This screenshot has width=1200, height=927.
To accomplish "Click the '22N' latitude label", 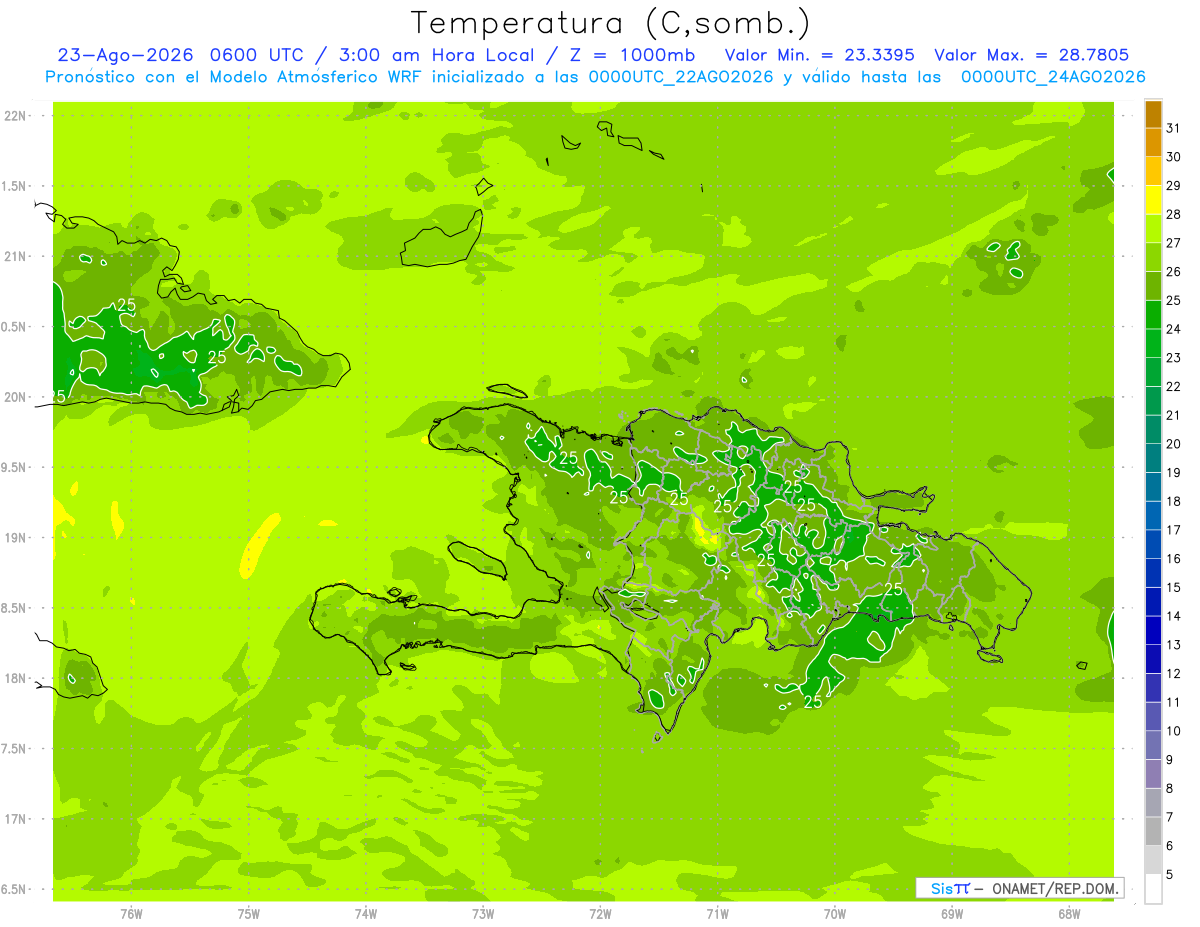I will (14, 115).
